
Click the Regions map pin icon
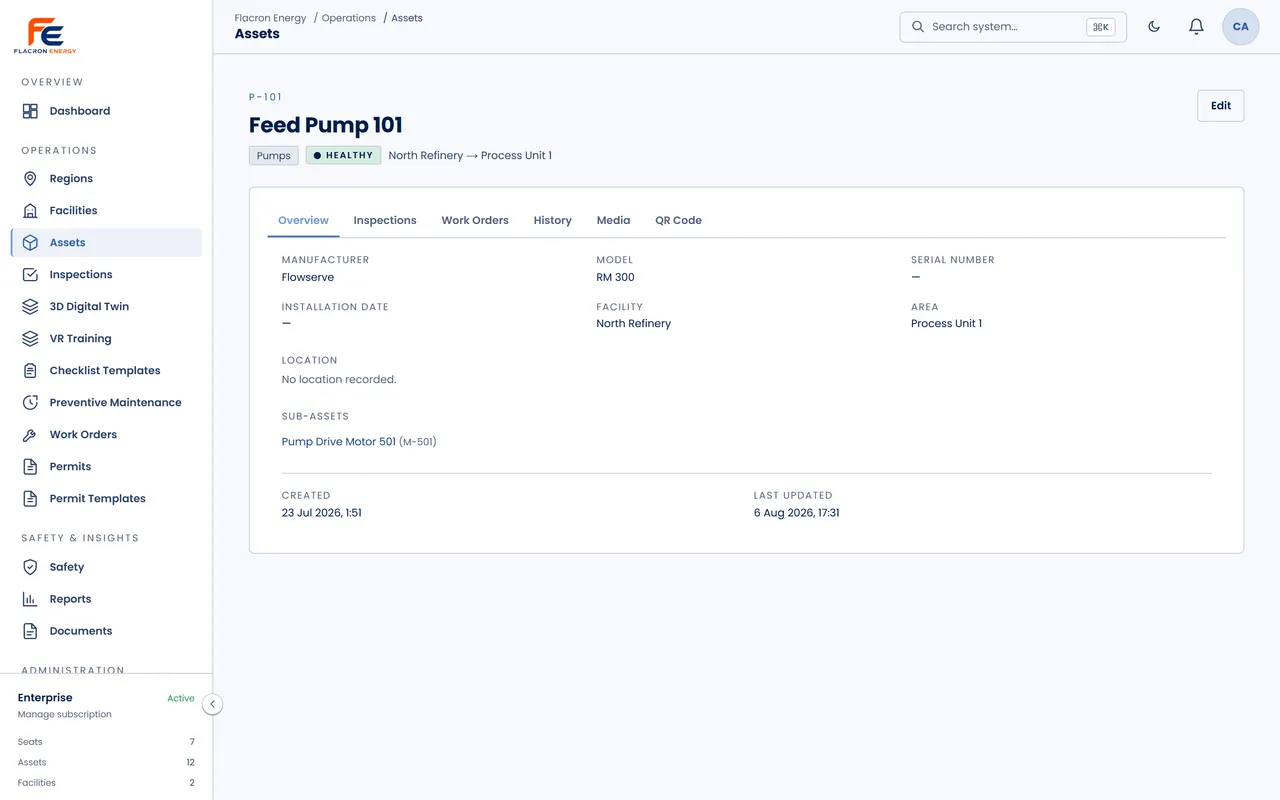coord(30,179)
